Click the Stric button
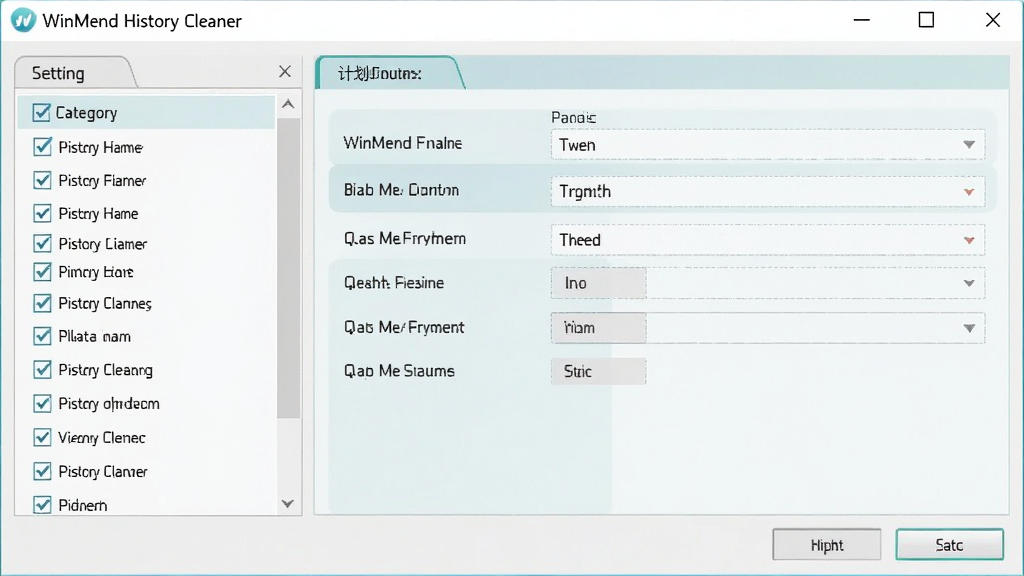This screenshot has width=1024, height=576. click(598, 371)
